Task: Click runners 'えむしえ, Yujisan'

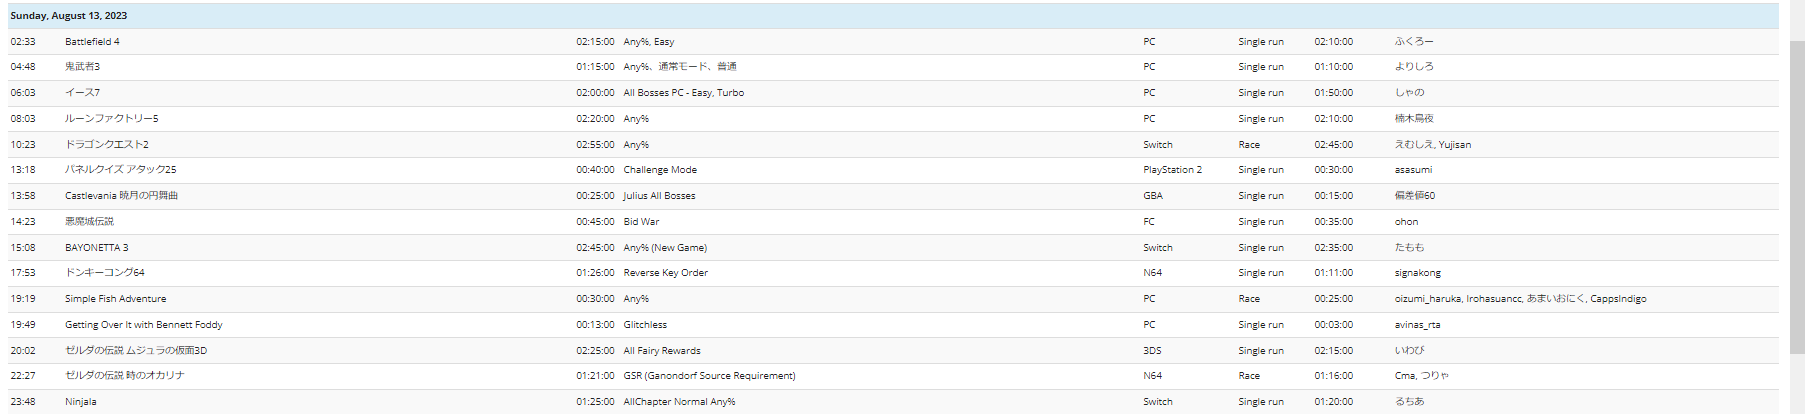Action: (1433, 145)
